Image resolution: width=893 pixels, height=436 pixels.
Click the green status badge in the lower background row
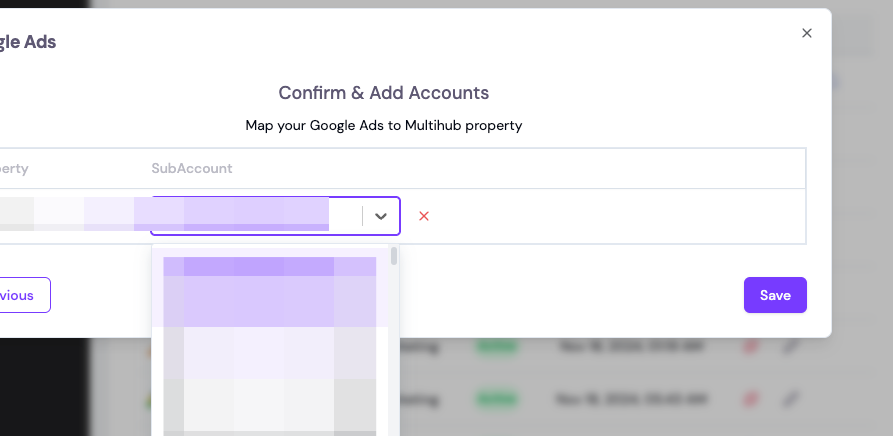click(x=497, y=400)
